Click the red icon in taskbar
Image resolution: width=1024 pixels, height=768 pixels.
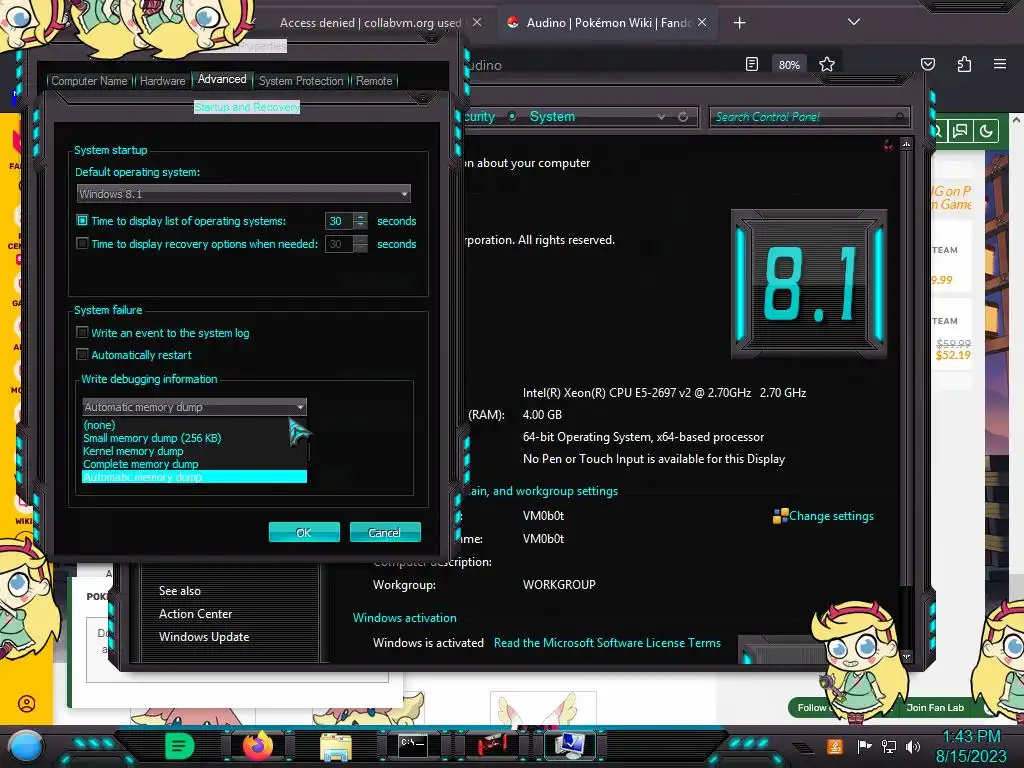[x=492, y=746]
